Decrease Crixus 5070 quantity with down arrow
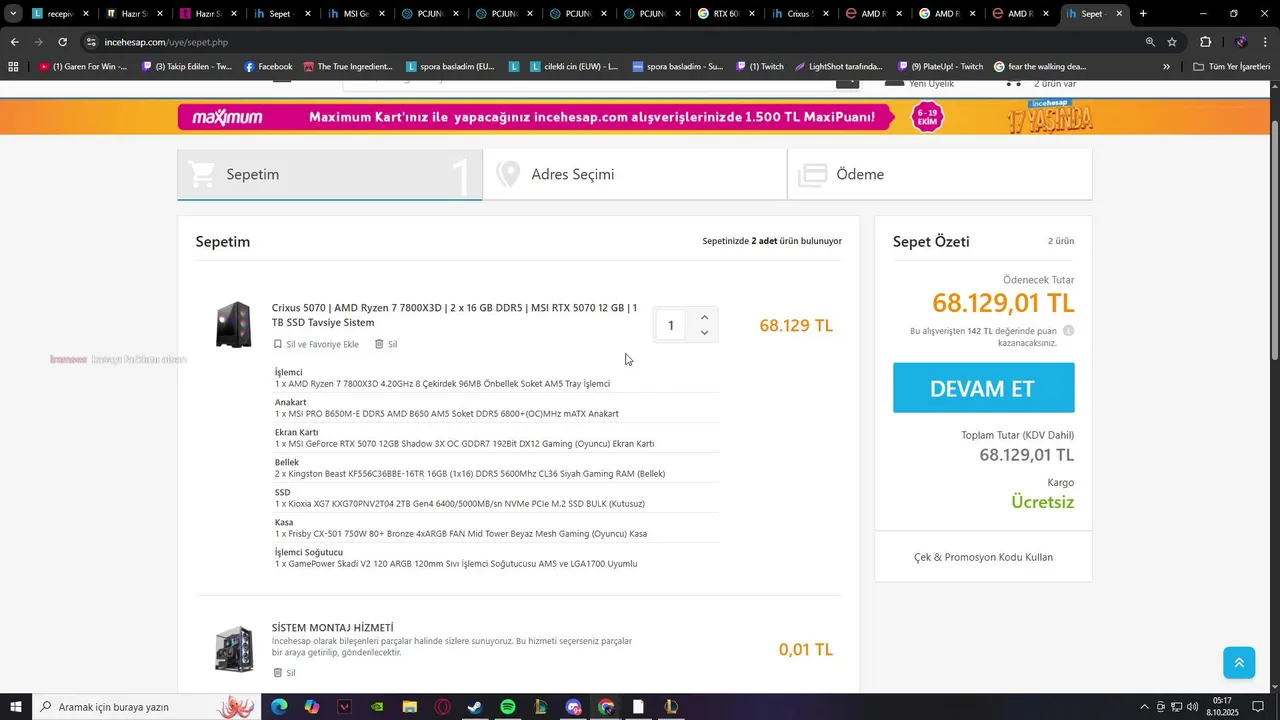Screen dimensions: 1280x720 click(x=704, y=333)
